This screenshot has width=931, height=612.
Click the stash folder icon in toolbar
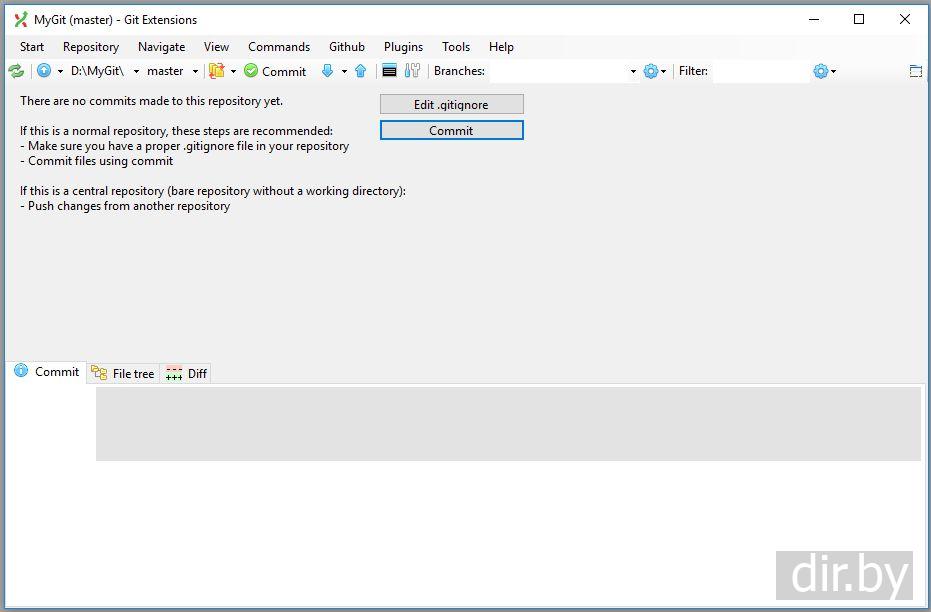[x=217, y=71]
